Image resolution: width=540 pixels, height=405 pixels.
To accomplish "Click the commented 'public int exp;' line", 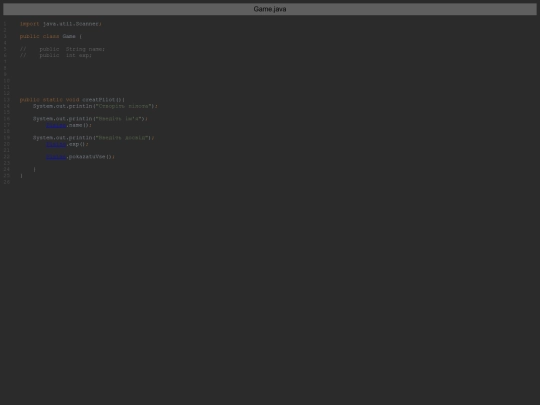I will pyautogui.click(x=56, y=55).
